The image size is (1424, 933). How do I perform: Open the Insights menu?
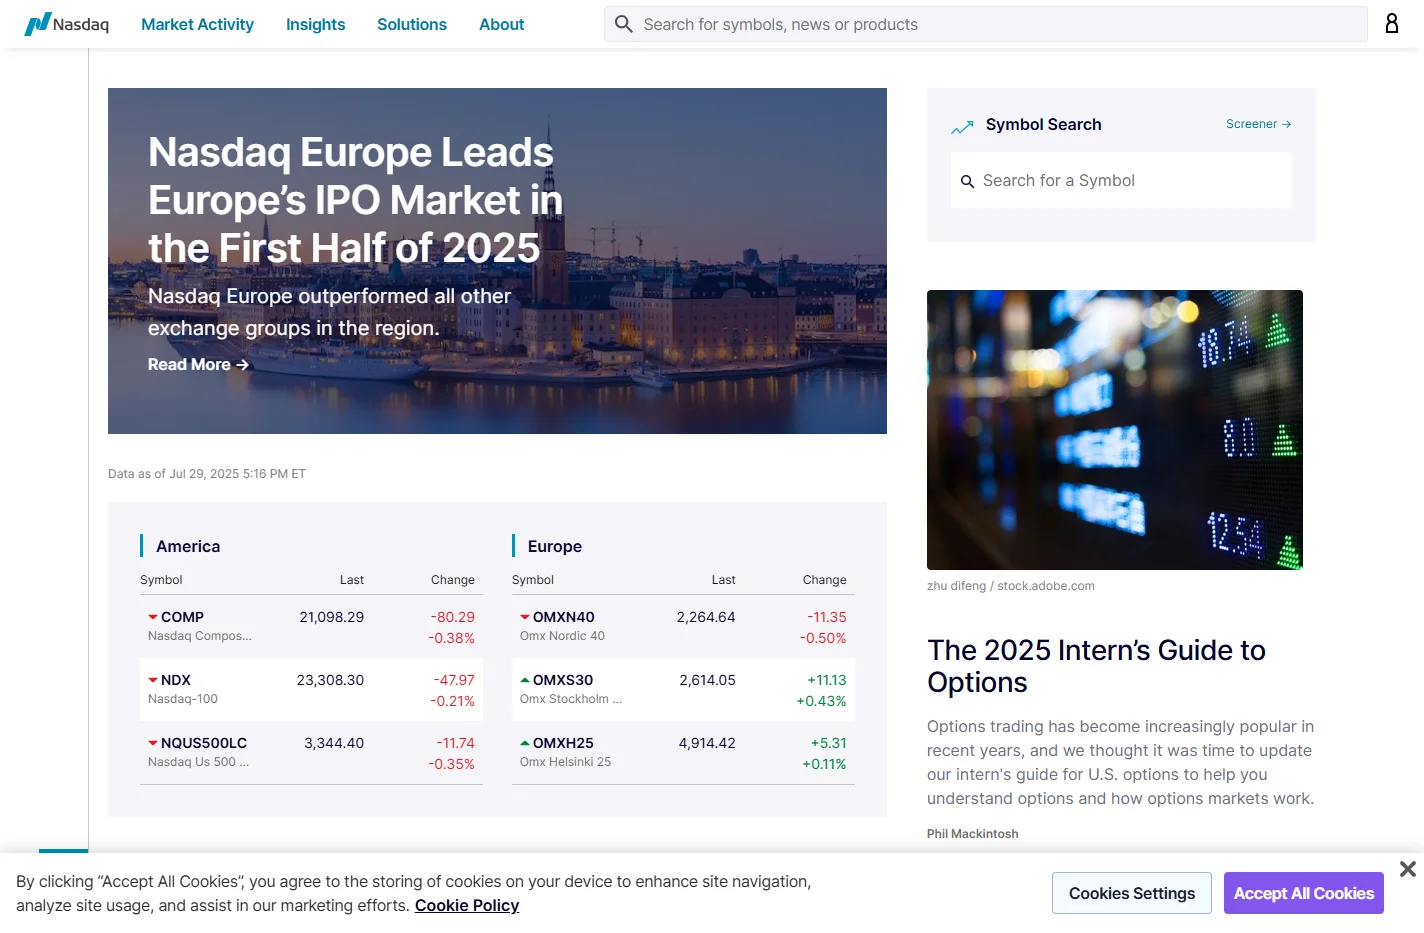coord(315,24)
